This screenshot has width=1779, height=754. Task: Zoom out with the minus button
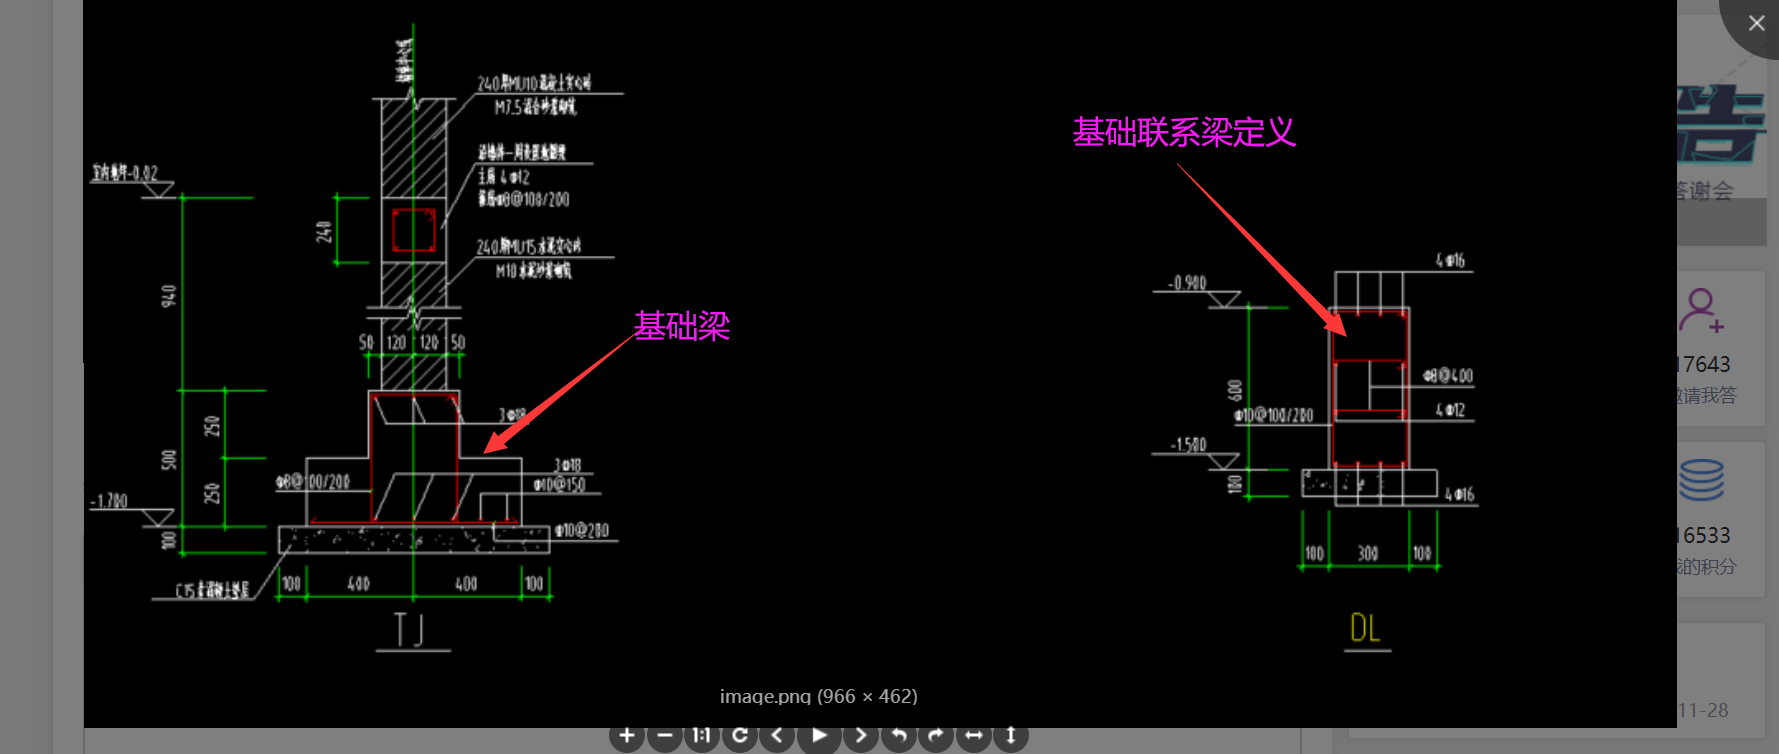tap(665, 736)
